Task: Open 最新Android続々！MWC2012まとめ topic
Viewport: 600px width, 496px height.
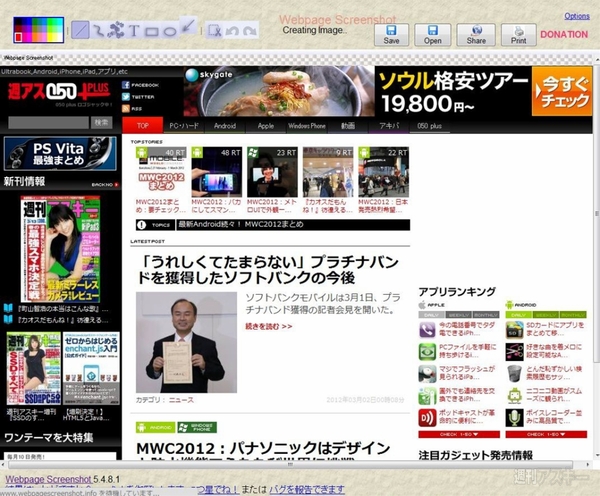Action: tap(241, 224)
